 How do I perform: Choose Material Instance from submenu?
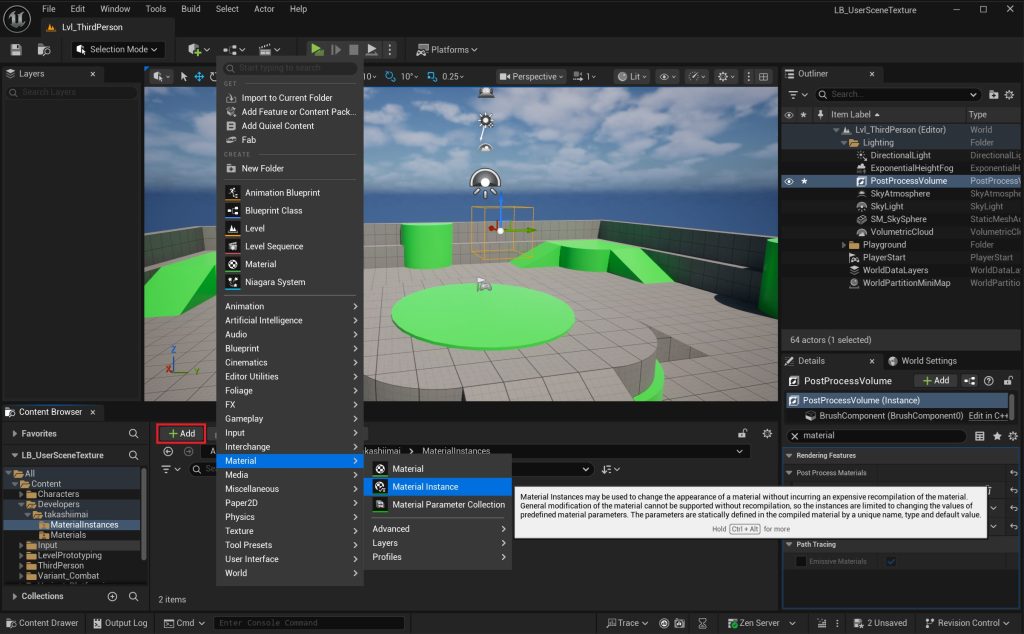tap(425, 487)
